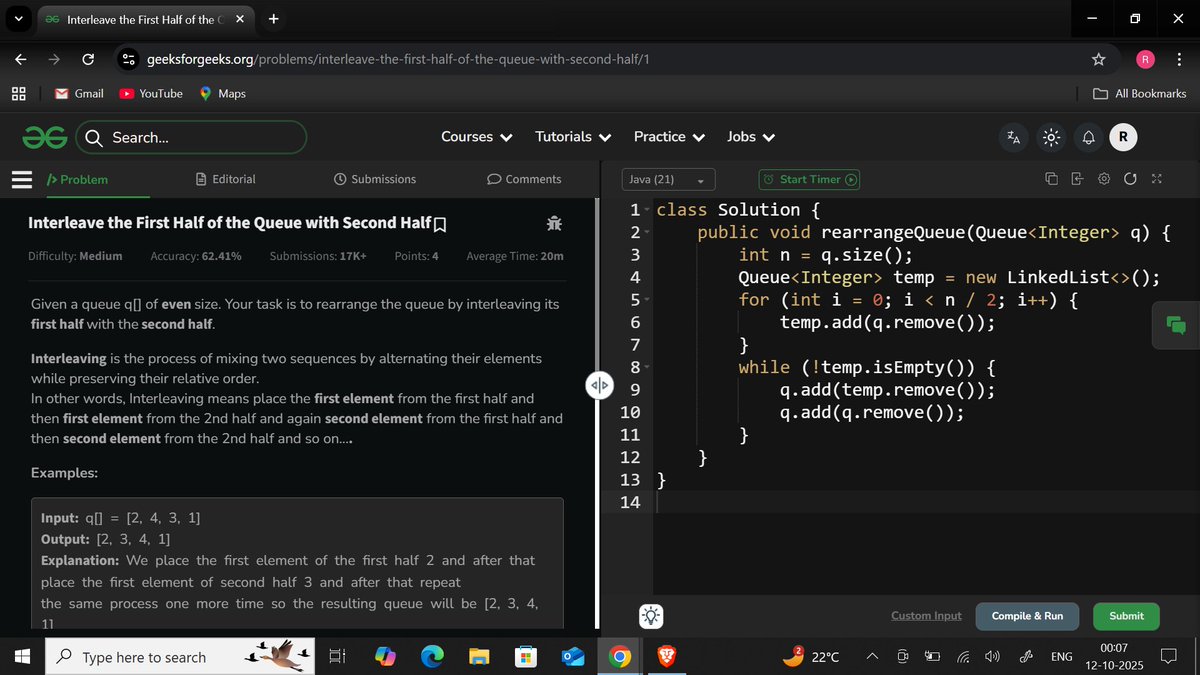Screen dimensions: 1200x675
Task: Launch Microsoft Edge from the taskbar
Action: coord(432,657)
